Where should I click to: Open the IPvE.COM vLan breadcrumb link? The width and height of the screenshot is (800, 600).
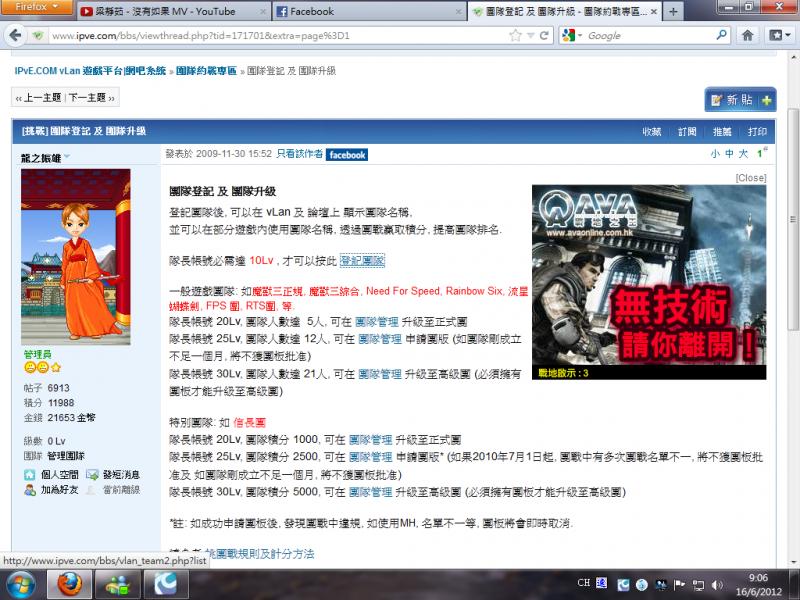(90, 71)
